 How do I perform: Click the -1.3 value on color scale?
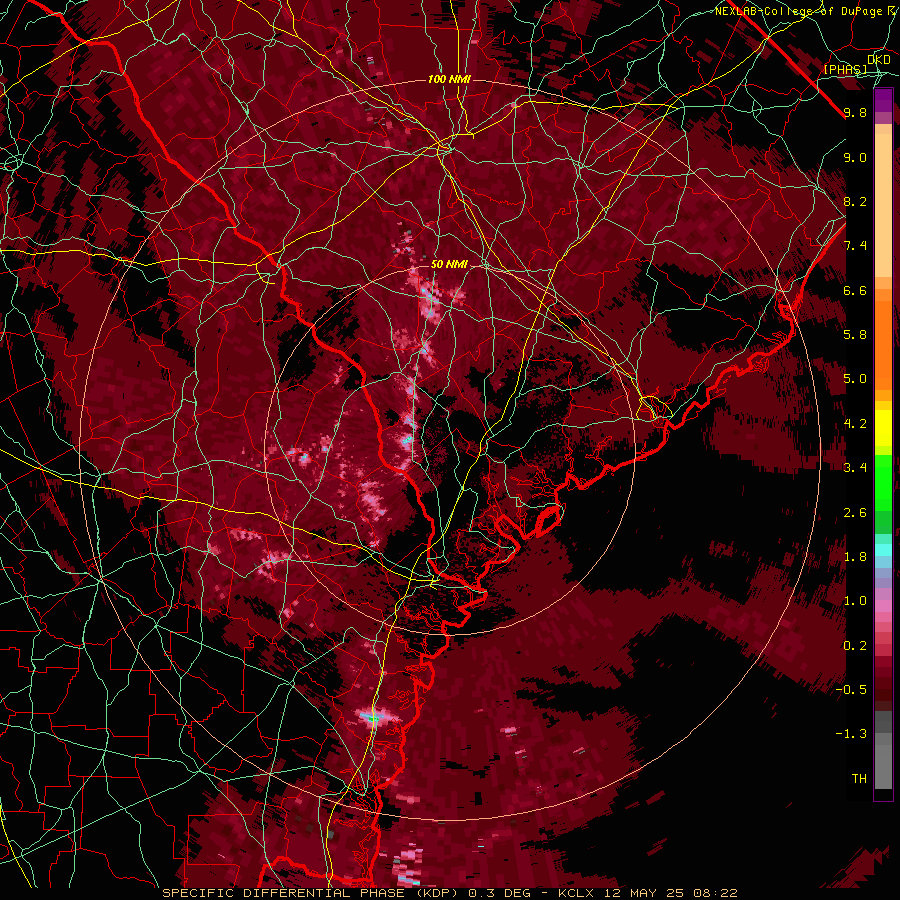(851, 734)
